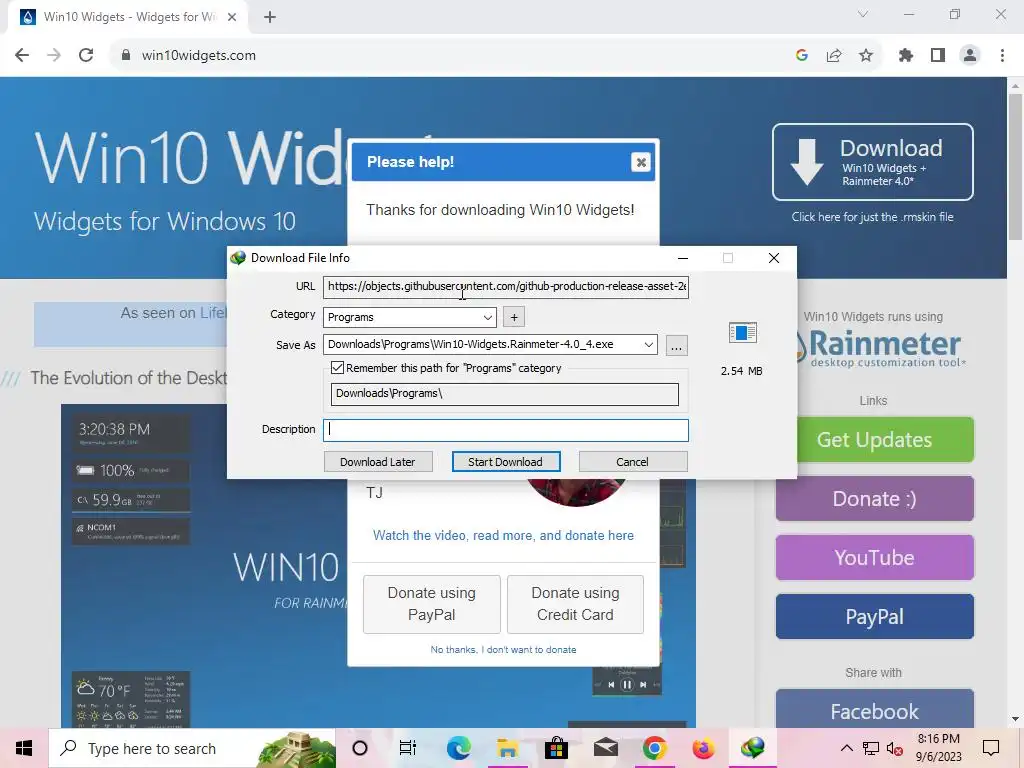Browse for save location with the ellipsis button
This screenshot has height=768, width=1024.
coord(677,345)
